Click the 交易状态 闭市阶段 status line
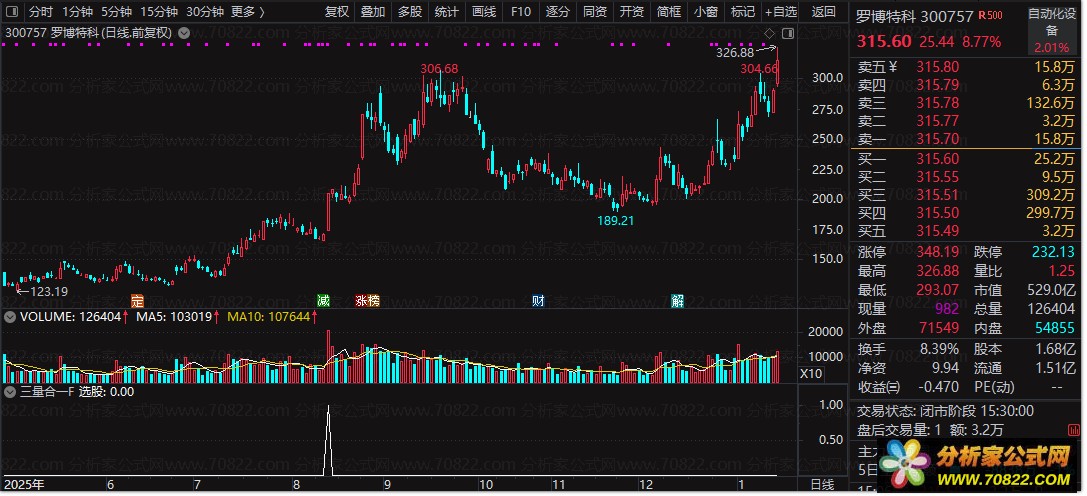Image resolution: width=1087 pixels, height=496 pixels. click(946, 411)
